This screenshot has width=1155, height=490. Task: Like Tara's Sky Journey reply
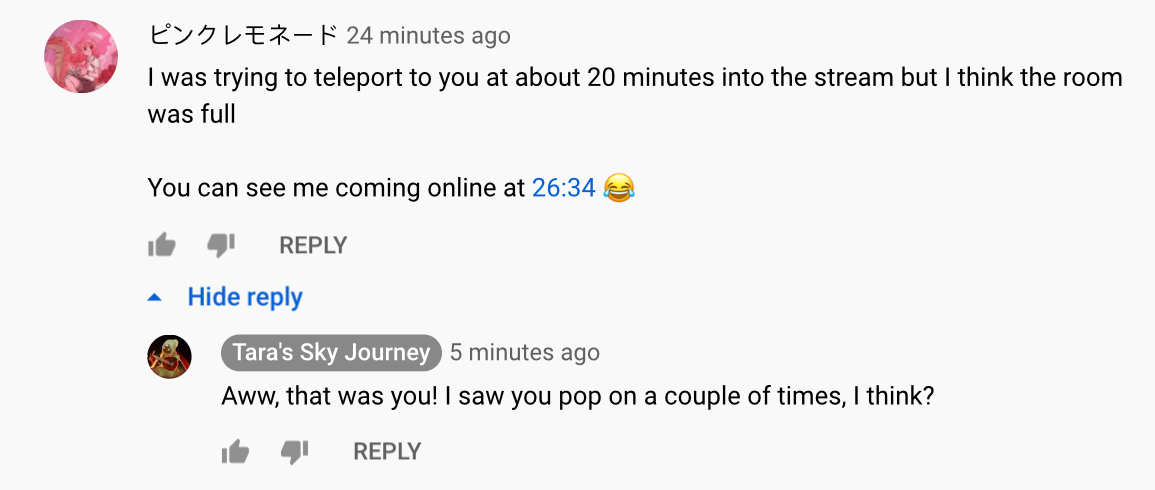(235, 452)
